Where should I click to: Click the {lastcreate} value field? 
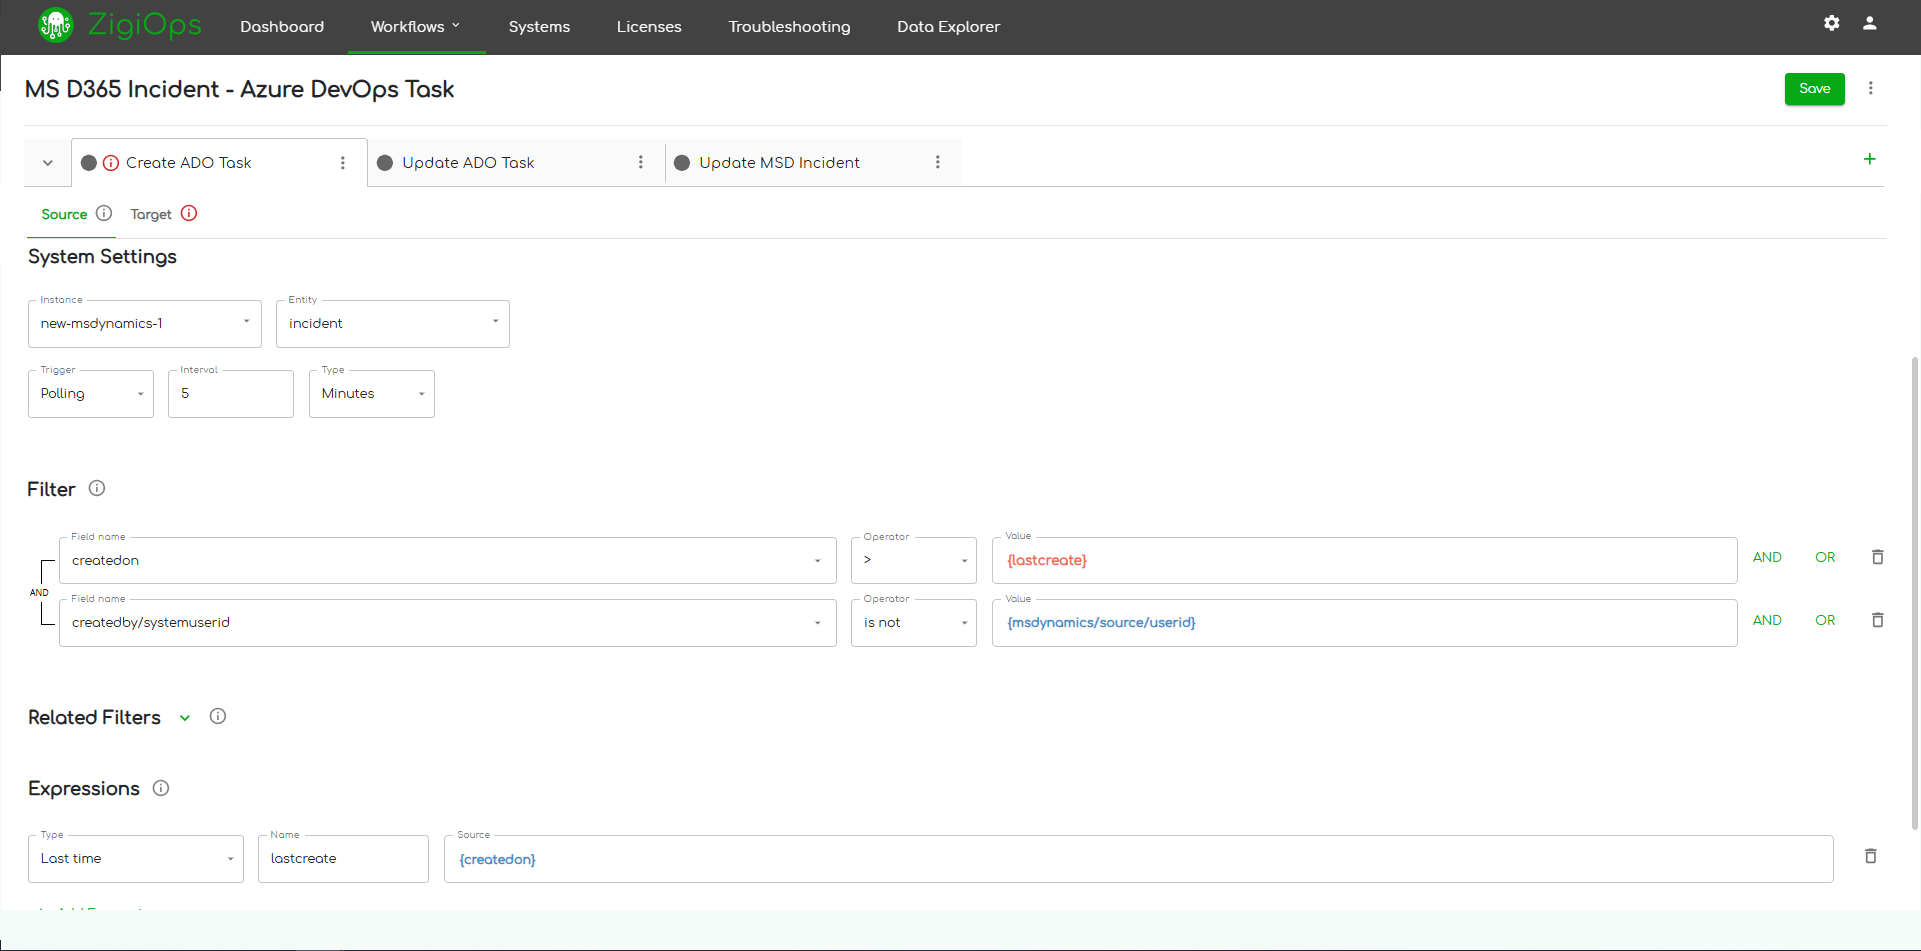click(x=1364, y=560)
